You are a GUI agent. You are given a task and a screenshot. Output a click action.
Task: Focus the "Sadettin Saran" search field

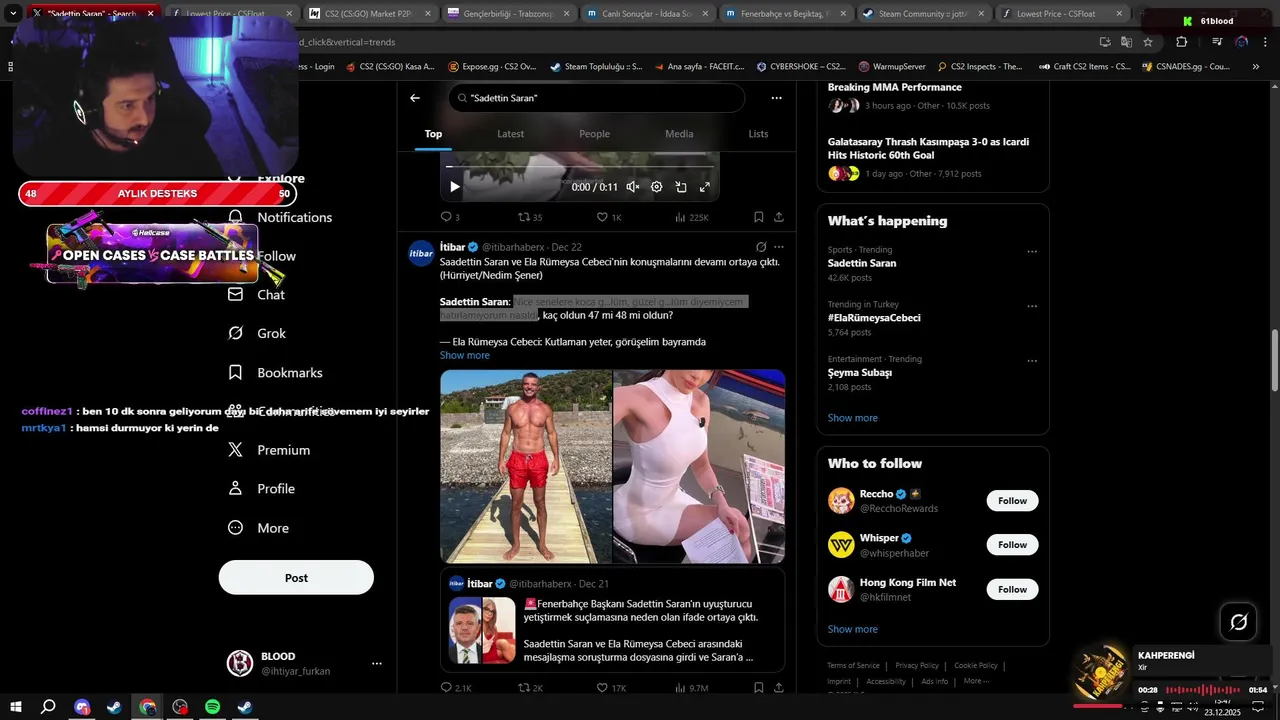click(597, 98)
